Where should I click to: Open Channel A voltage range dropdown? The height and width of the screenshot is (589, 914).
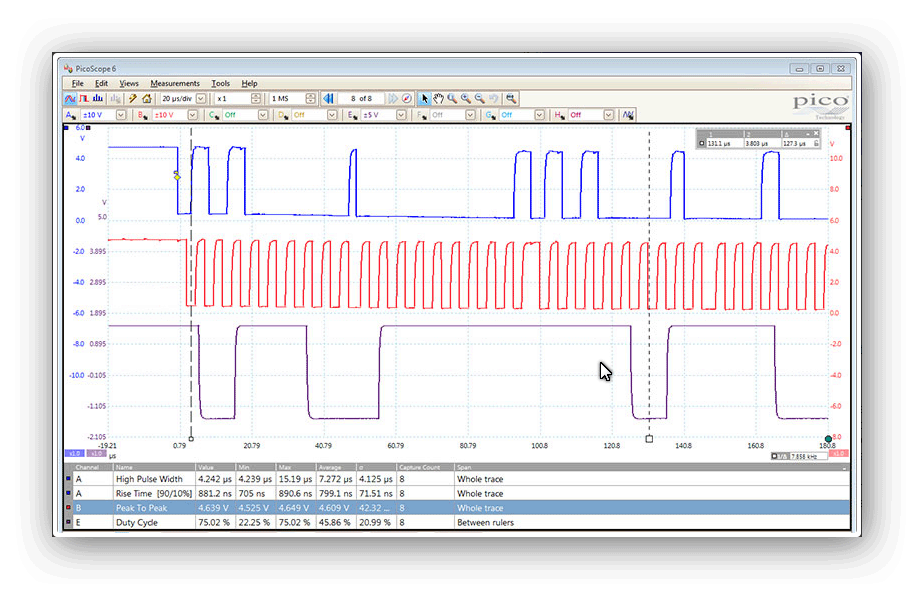120,114
